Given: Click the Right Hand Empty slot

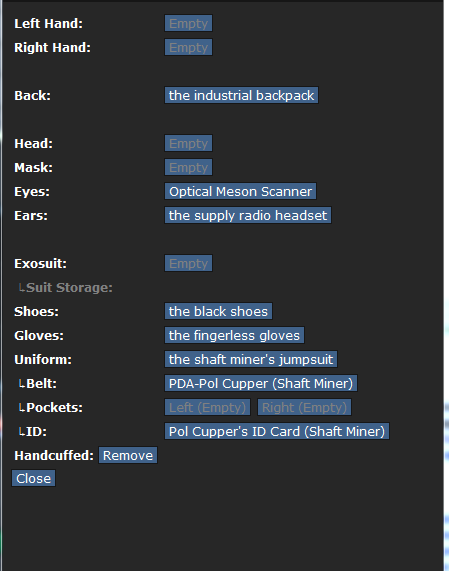Looking at the screenshot, I should [x=188, y=47].
